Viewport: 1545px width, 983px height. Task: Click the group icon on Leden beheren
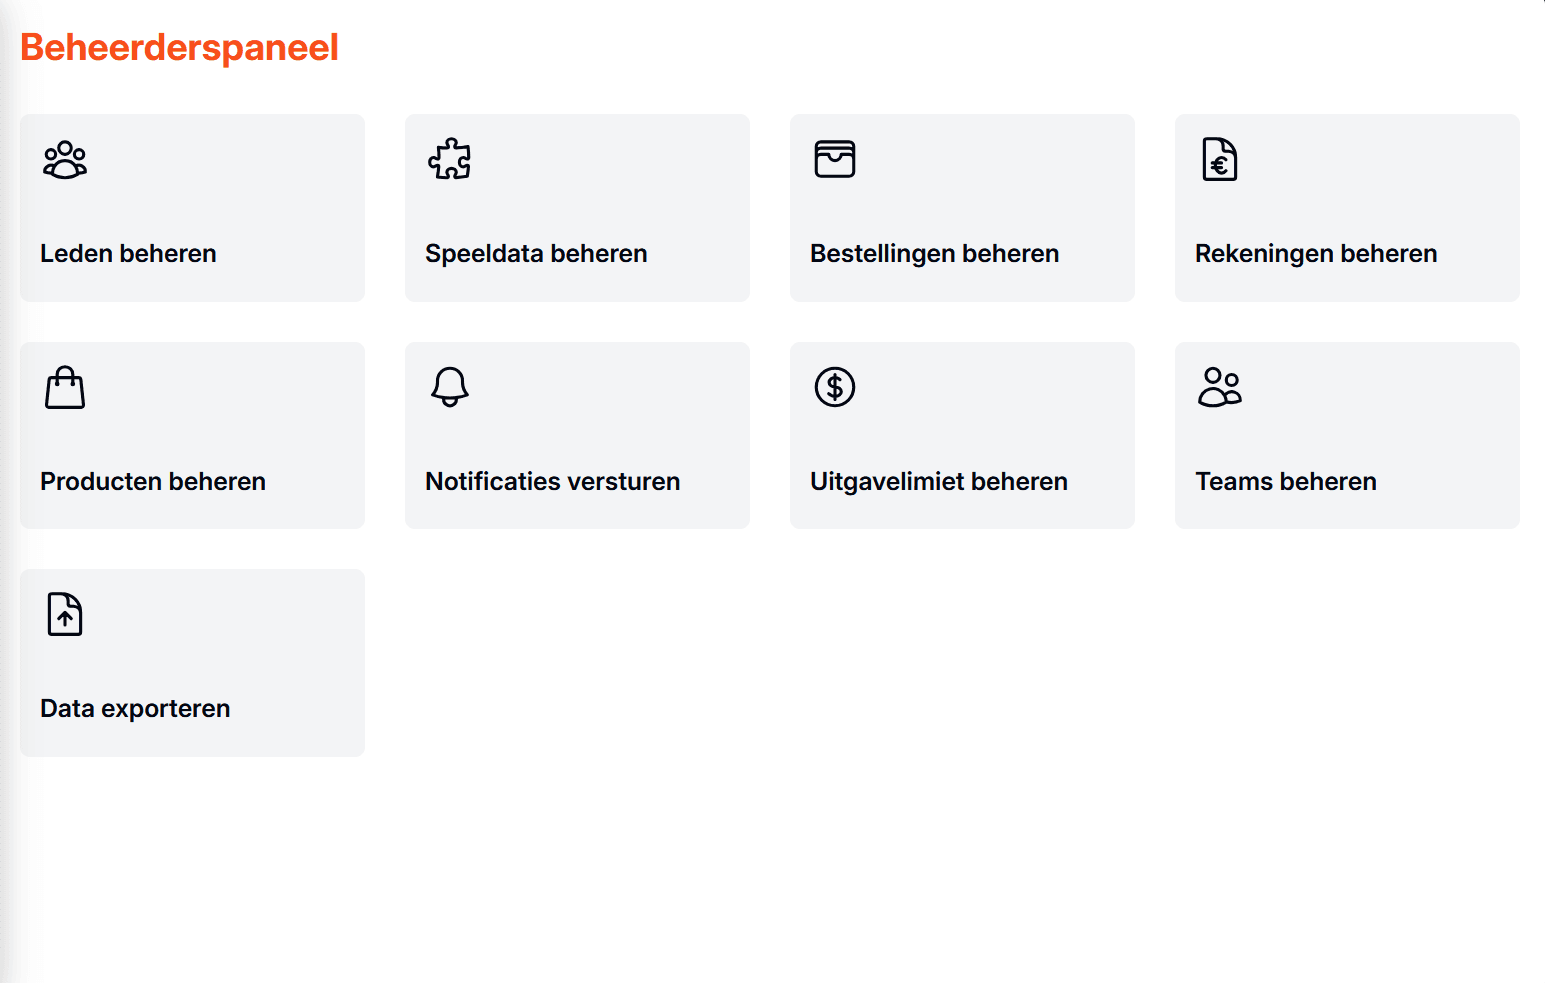click(x=65, y=160)
